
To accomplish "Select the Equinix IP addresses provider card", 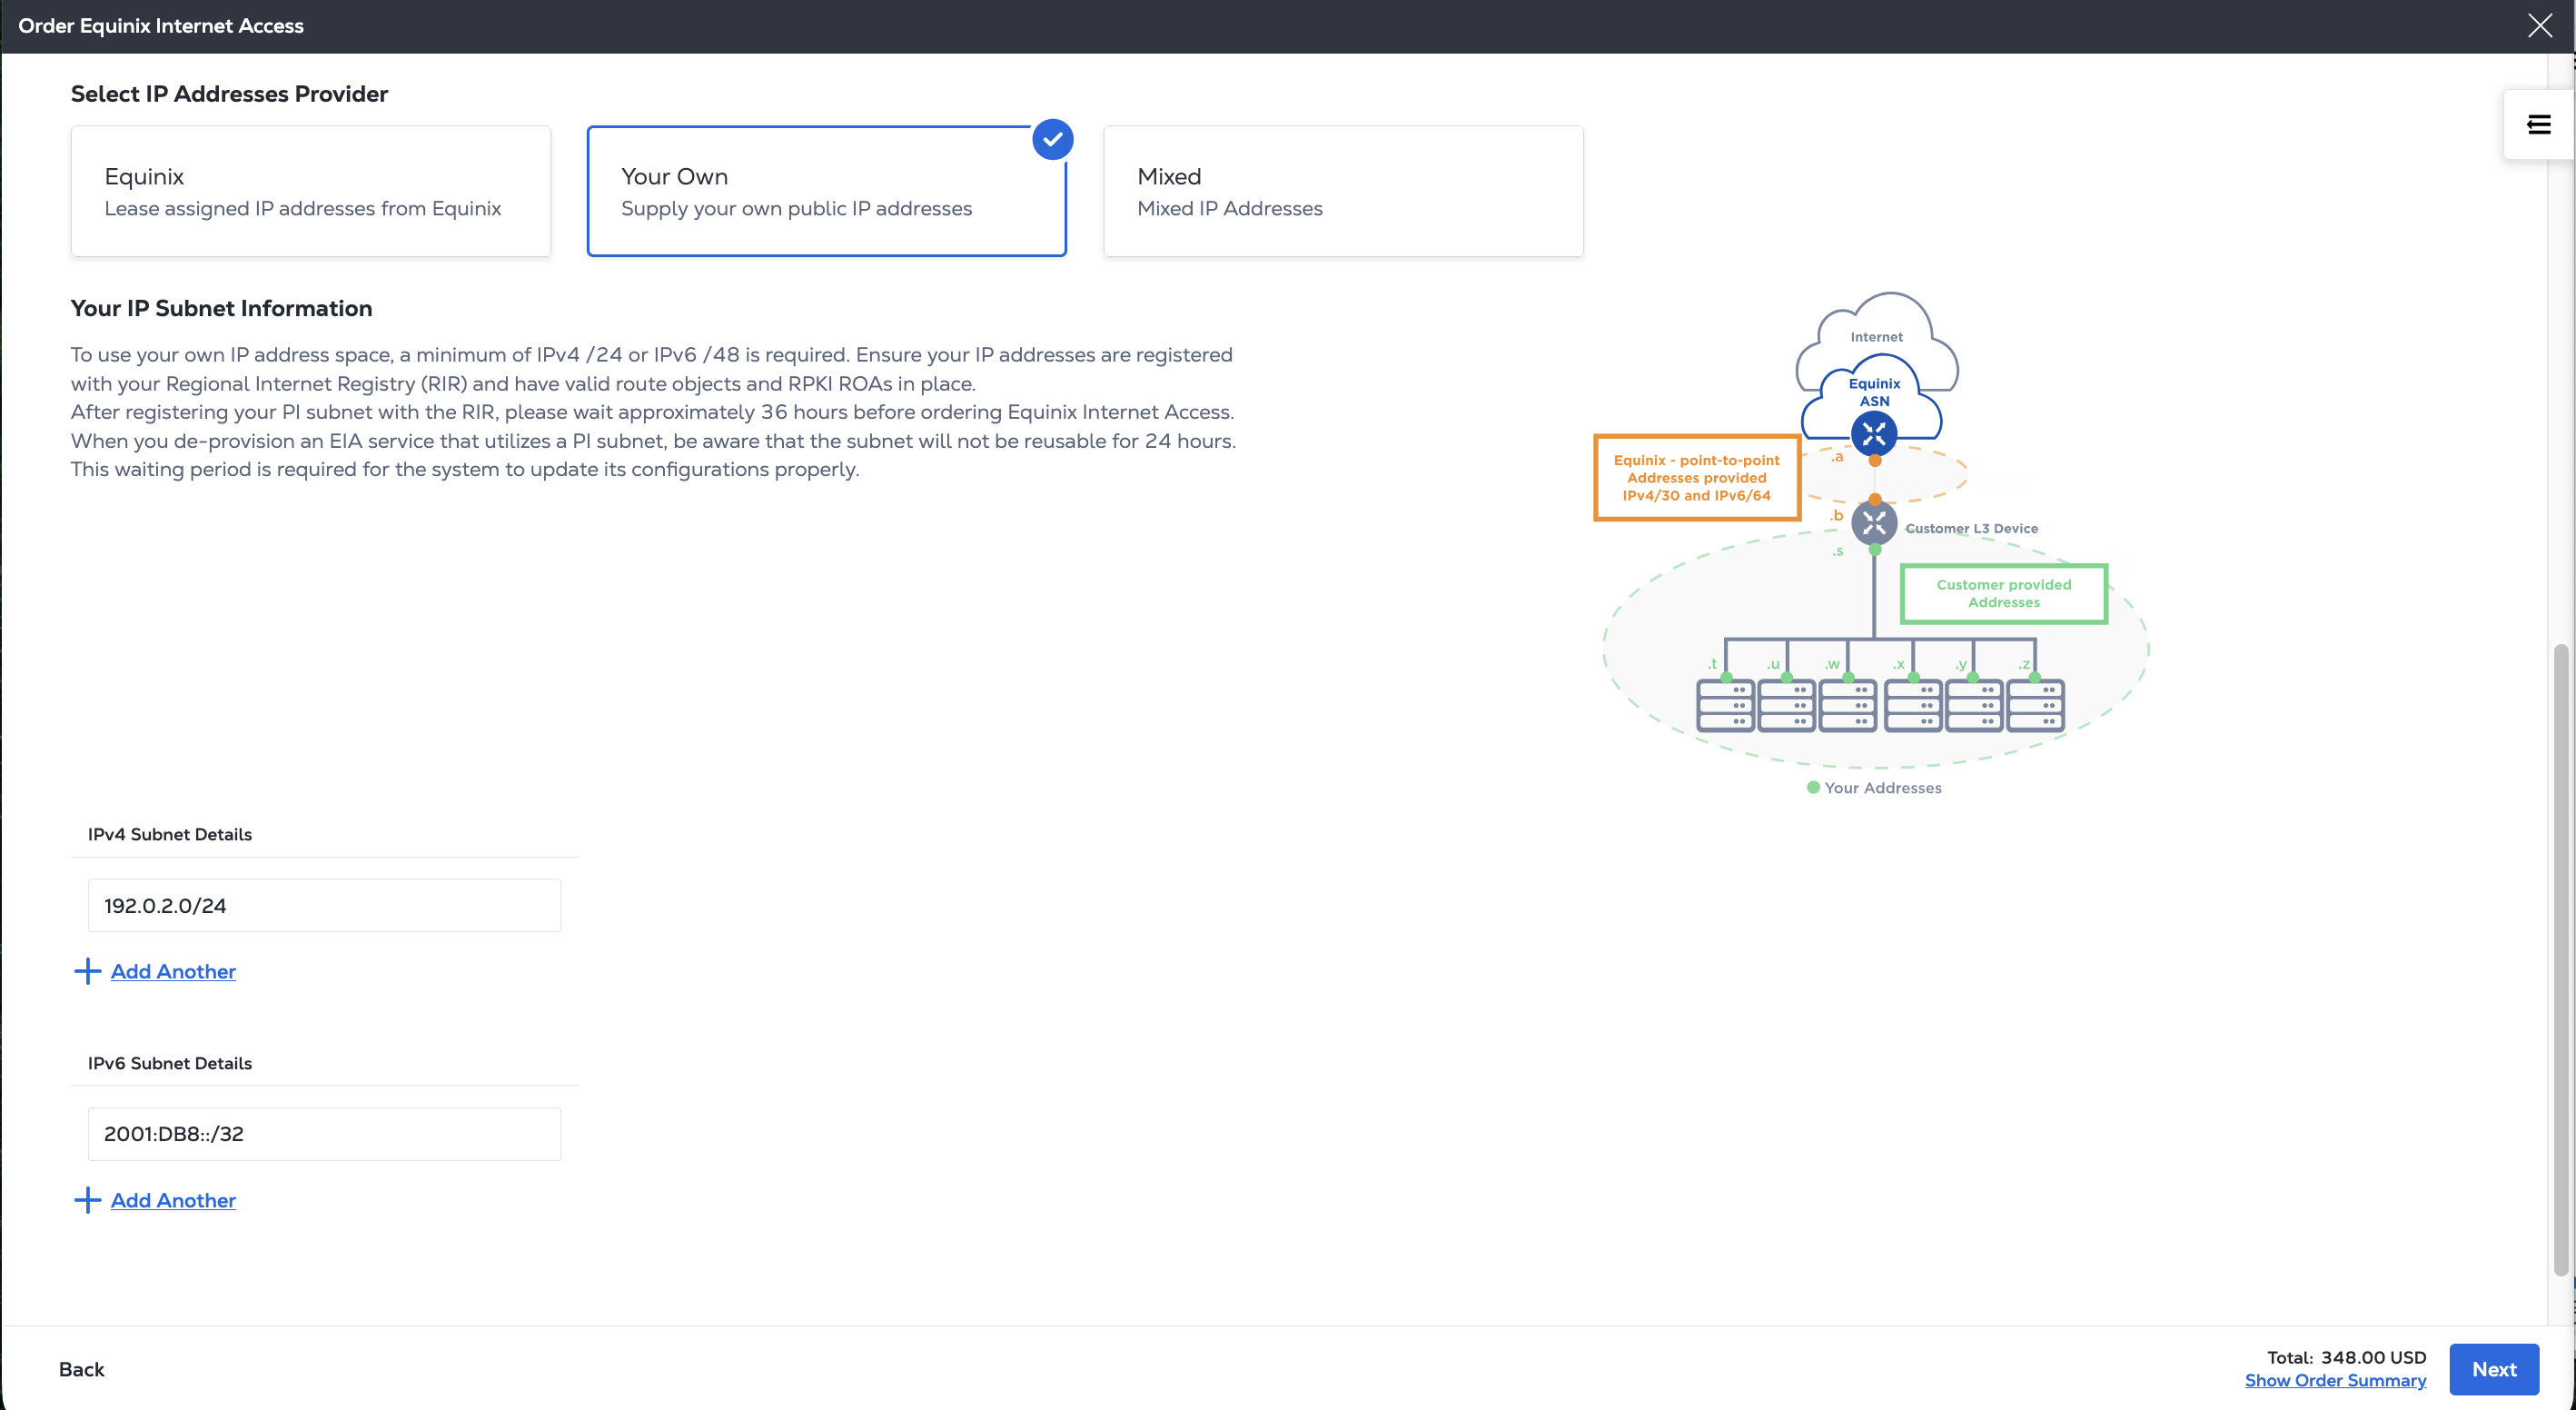I will [x=310, y=191].
